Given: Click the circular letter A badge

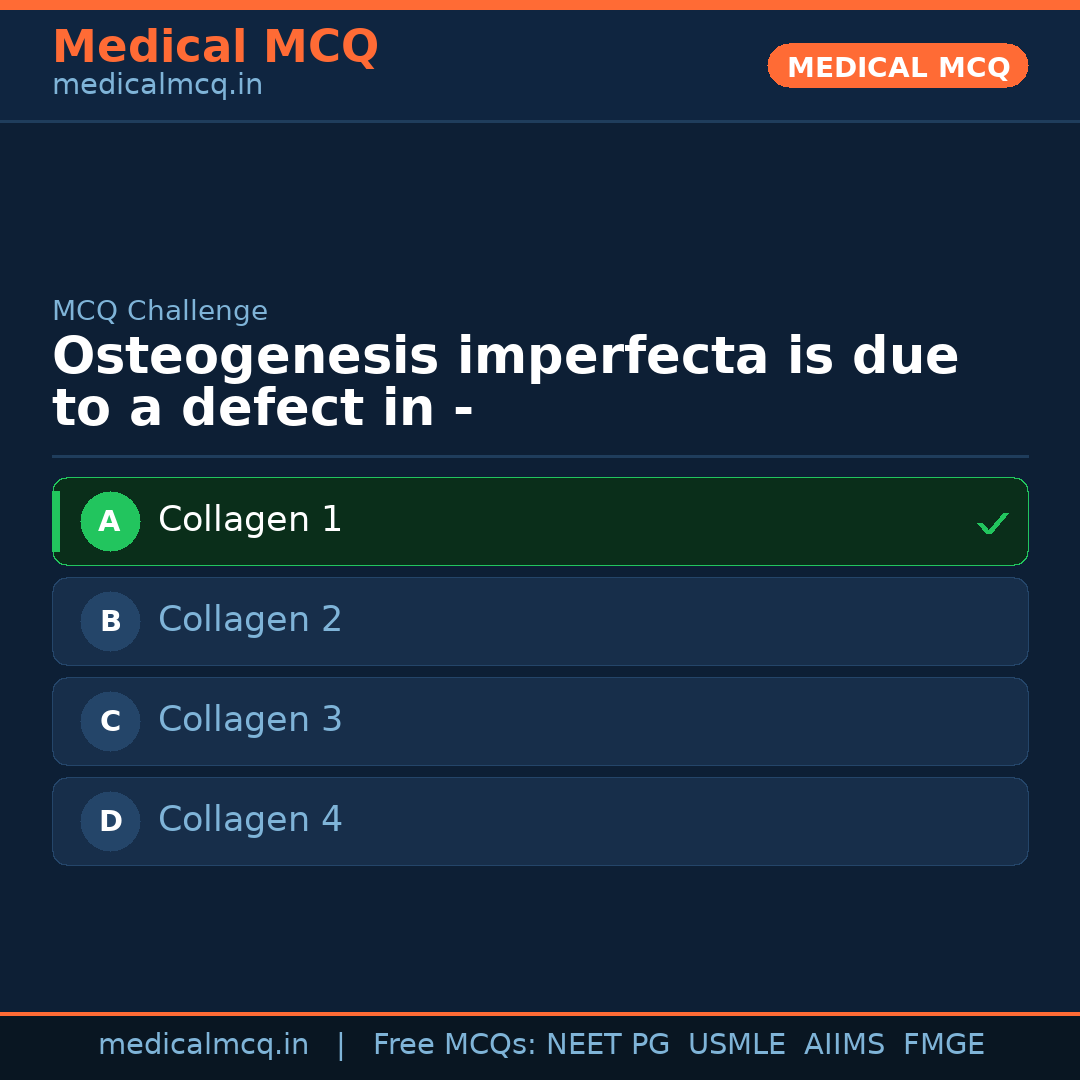Looking at the screenshot, I should point(110,521).
